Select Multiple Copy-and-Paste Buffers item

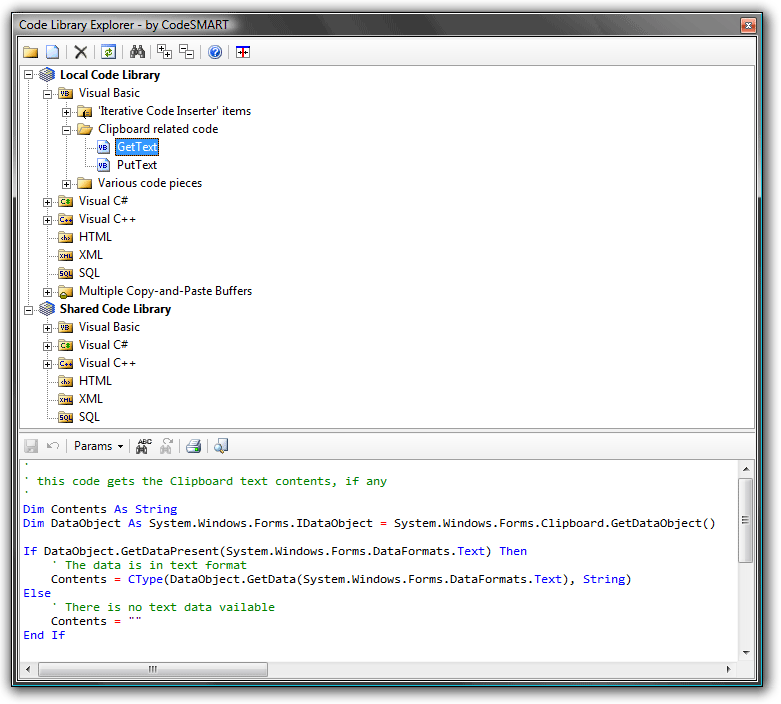(x=165, y=290)
